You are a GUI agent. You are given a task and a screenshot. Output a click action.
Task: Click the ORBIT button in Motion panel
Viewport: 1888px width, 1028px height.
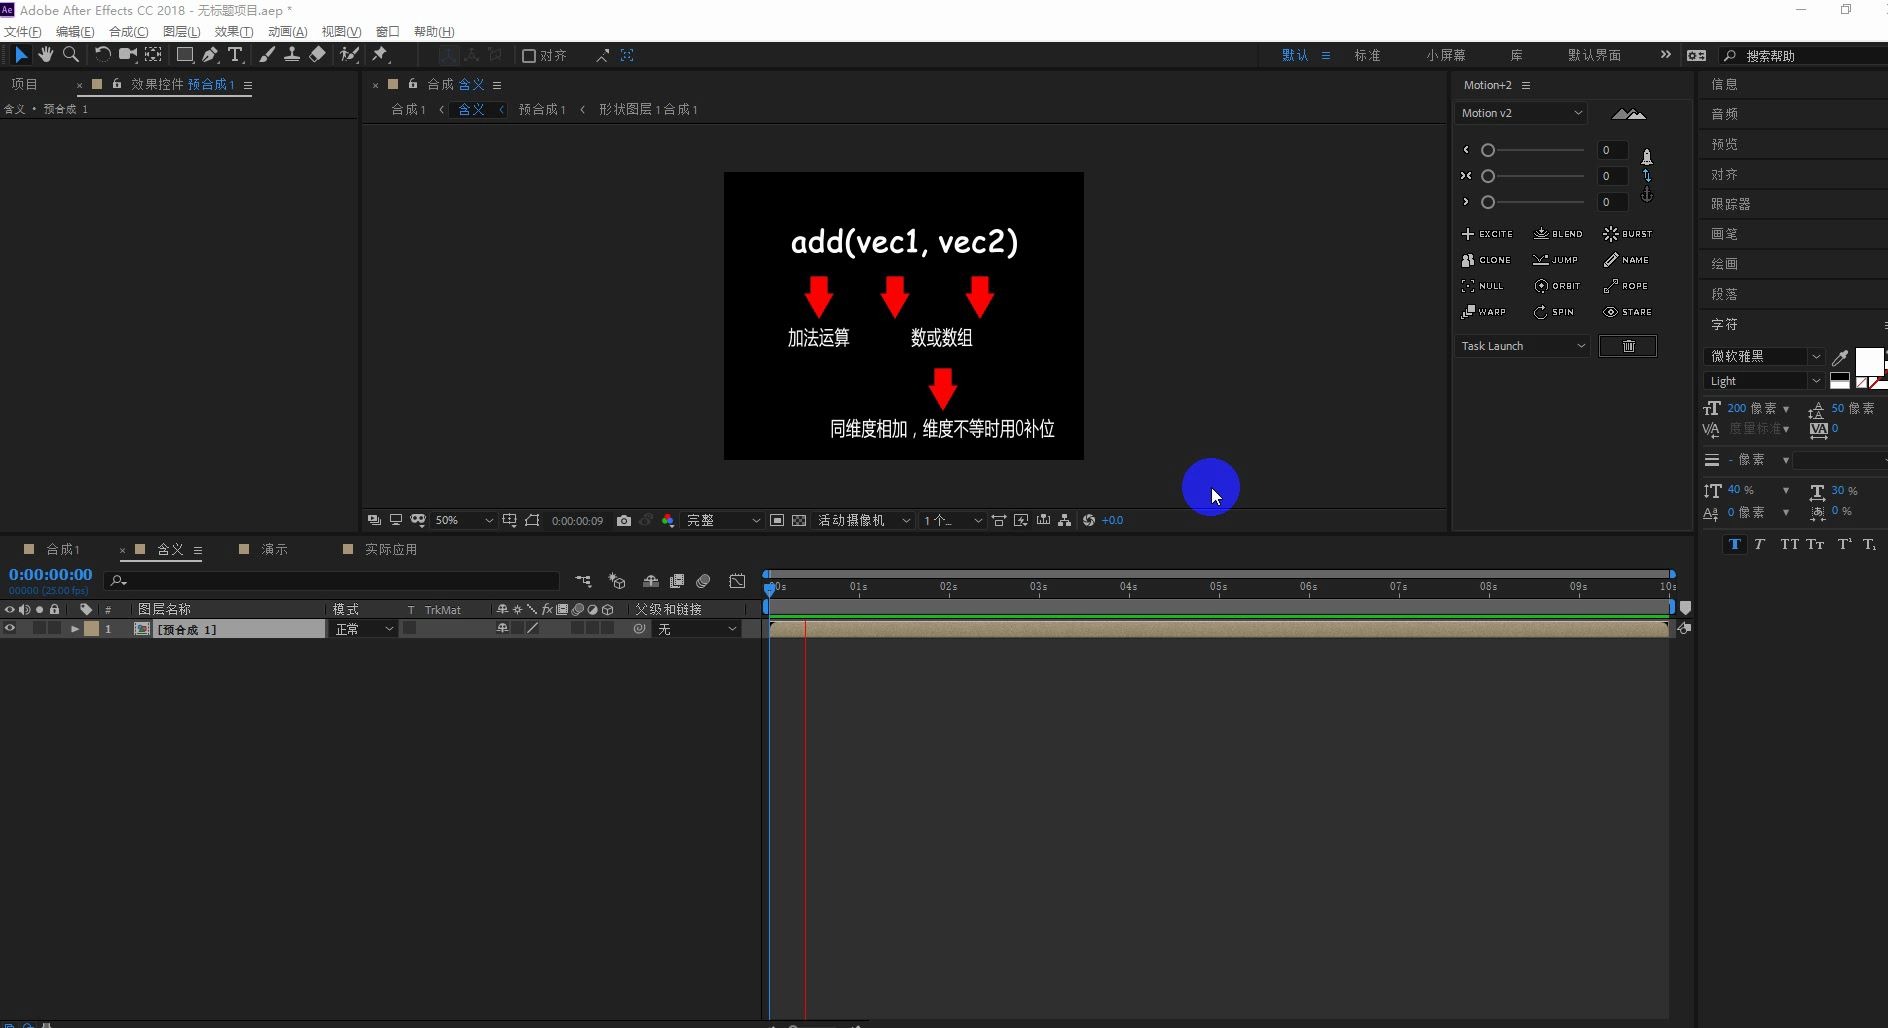click(1557, 286)
